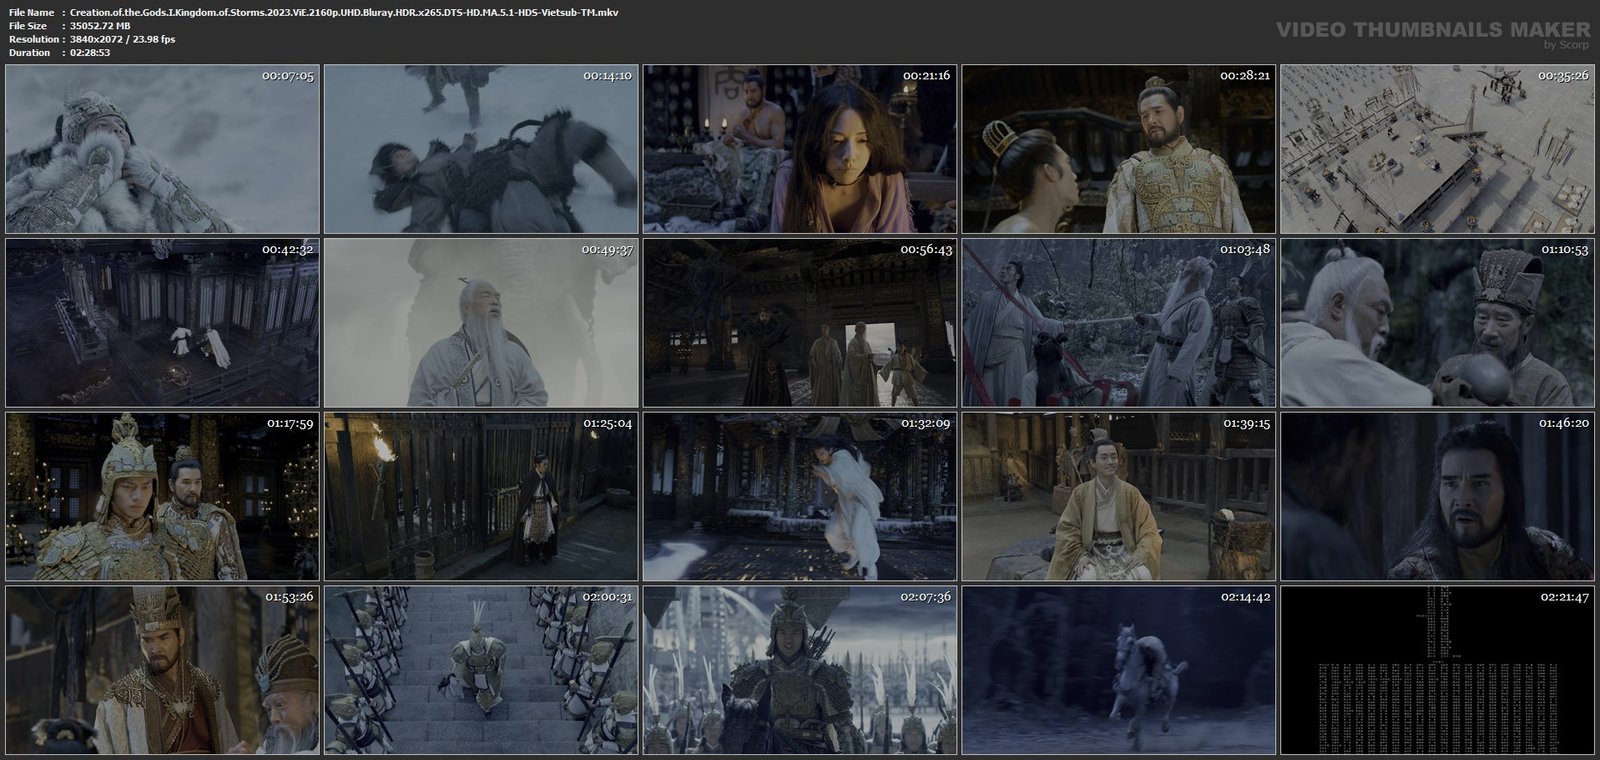1600x760 pixels.
Task: Select the thumbnail stamped 00:49:37
Action: coord(481,323)
